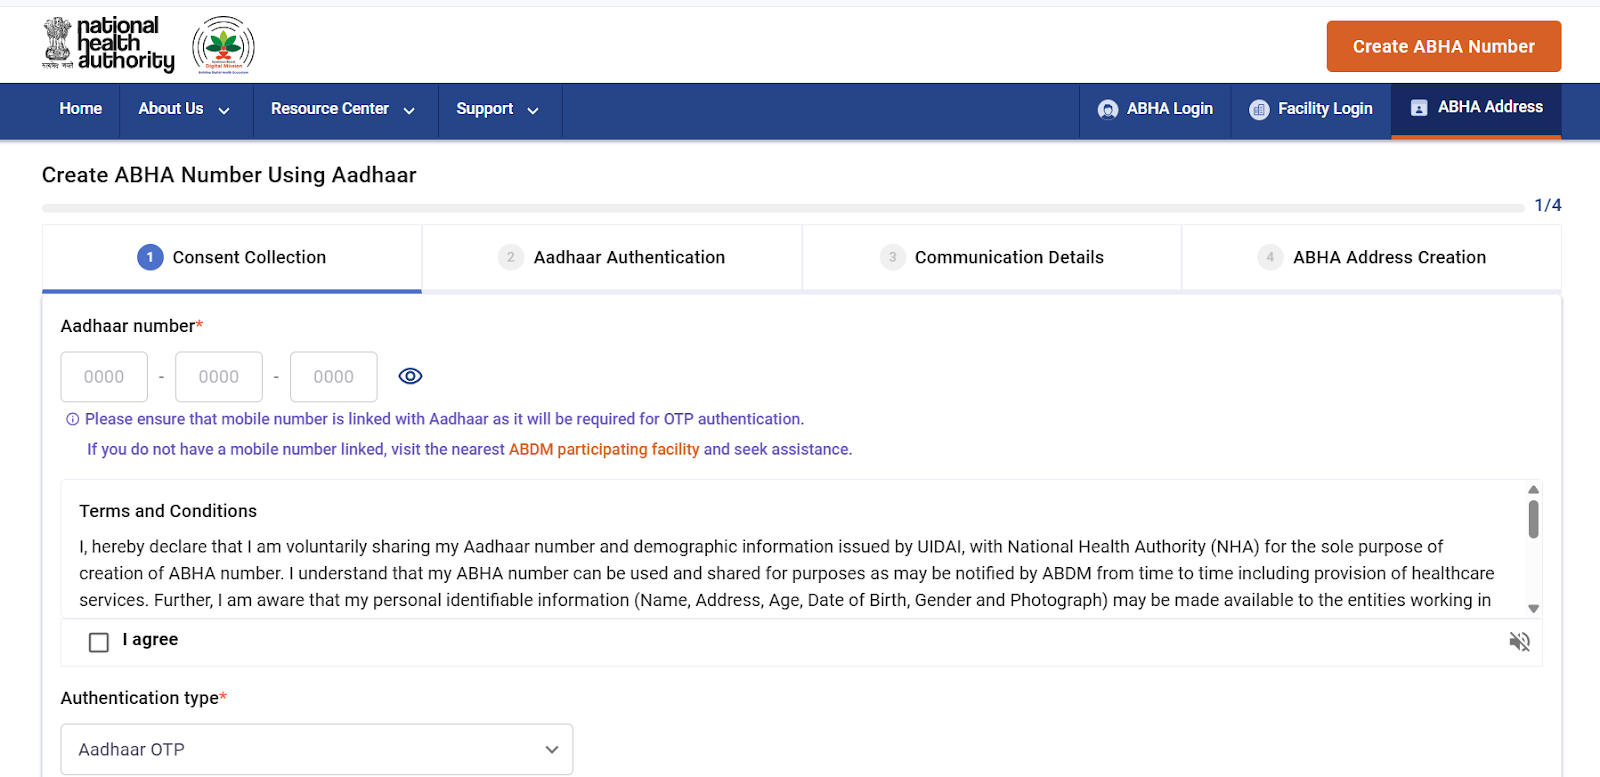Open the ABHA Login link
The height and width of the screenshot is (777, 1600).
point(1155,109)
